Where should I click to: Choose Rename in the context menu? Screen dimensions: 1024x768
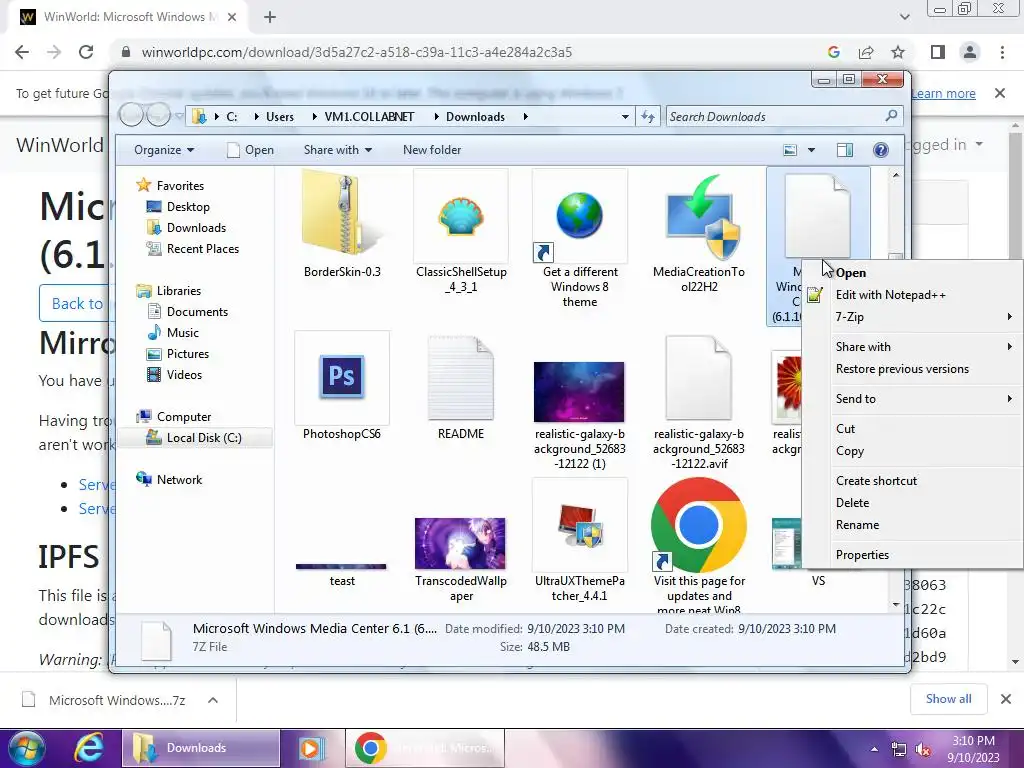pos(912,526)
